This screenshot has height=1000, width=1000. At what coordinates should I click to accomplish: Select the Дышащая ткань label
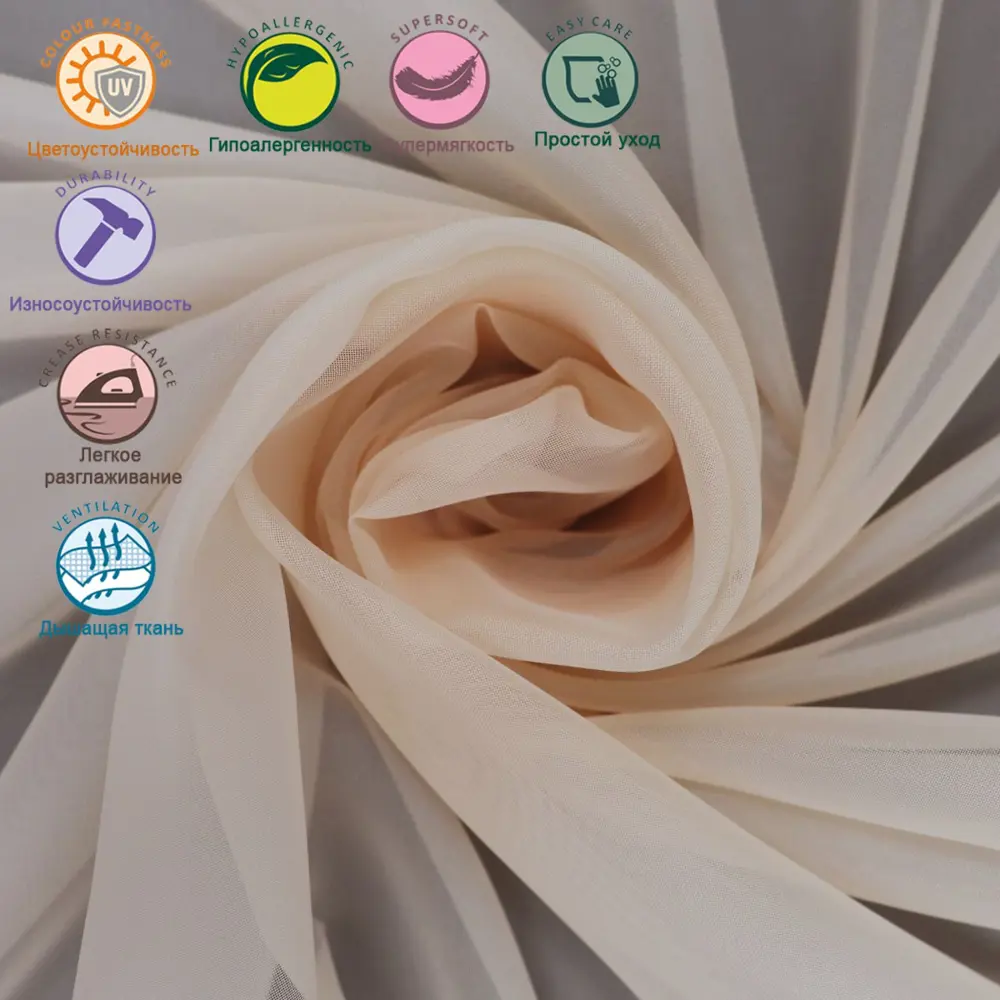click(111, 629)
